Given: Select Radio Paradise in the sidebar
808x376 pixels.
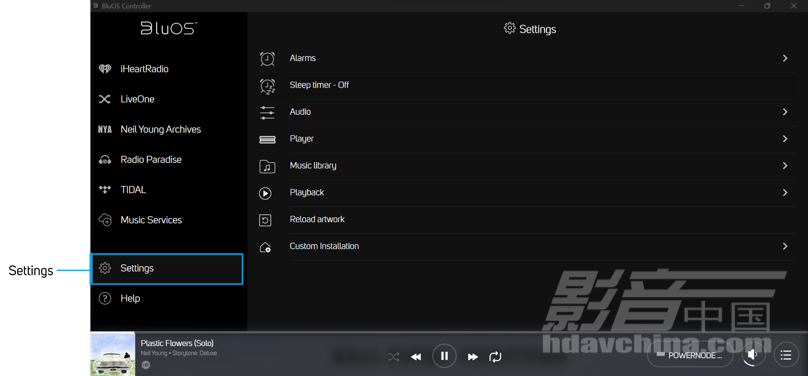Looking at the screenshot, I should (151, 160).
